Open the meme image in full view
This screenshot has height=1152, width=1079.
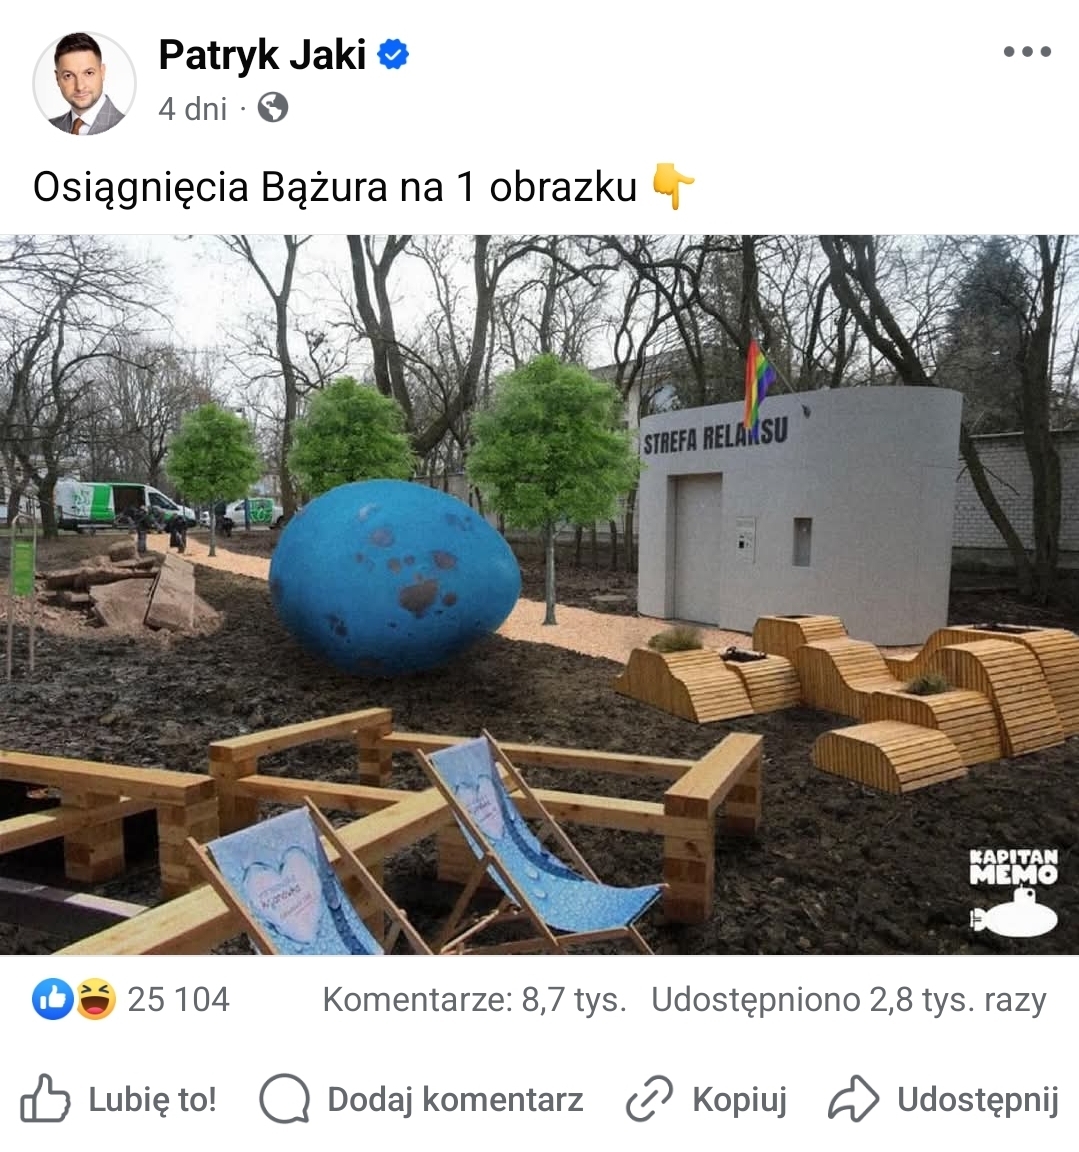tap(539, 594)
